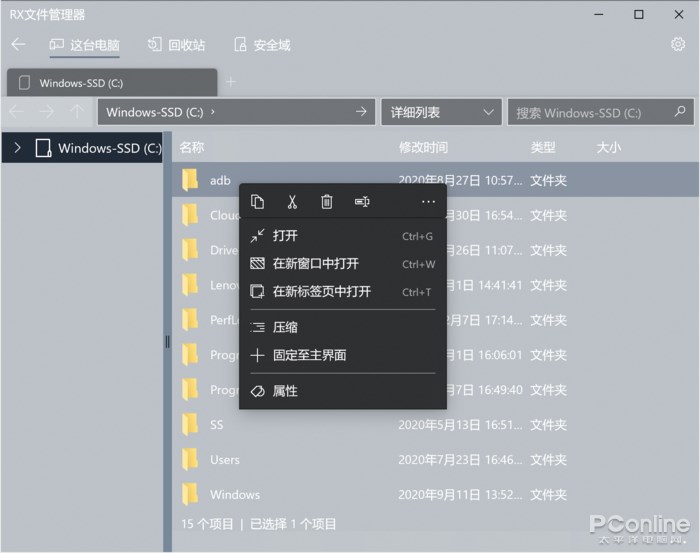Screen dimensions: 700x553
Task: Switch to the 回收站 tab
Action: click(x=177, y=45)
